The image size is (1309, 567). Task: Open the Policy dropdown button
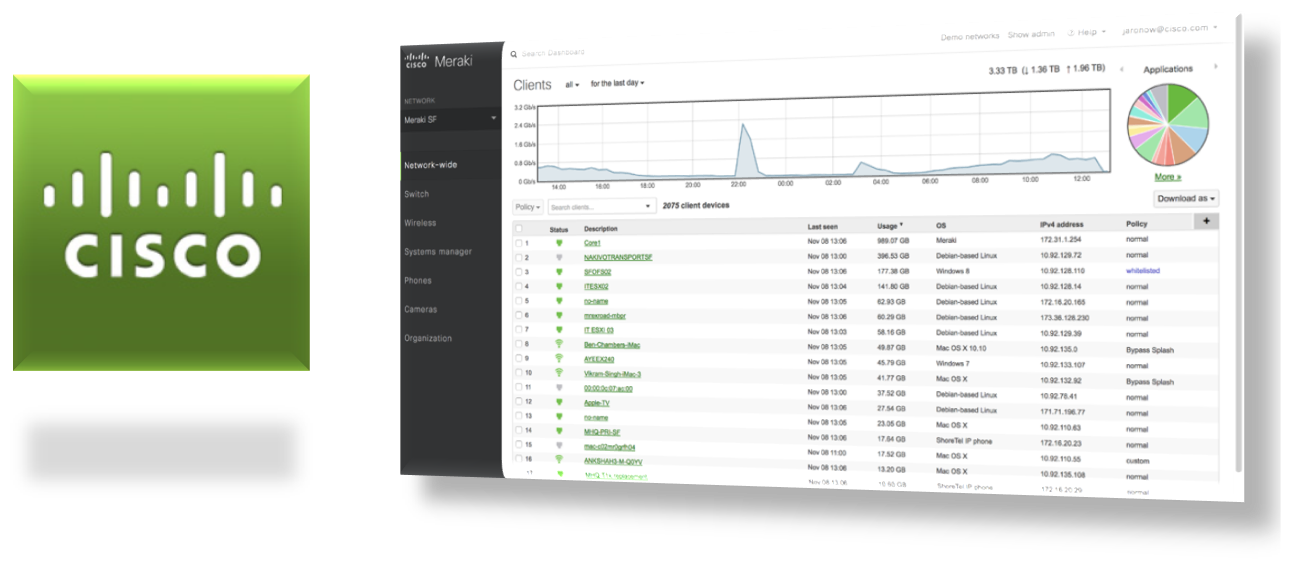[x=528, y=207]
